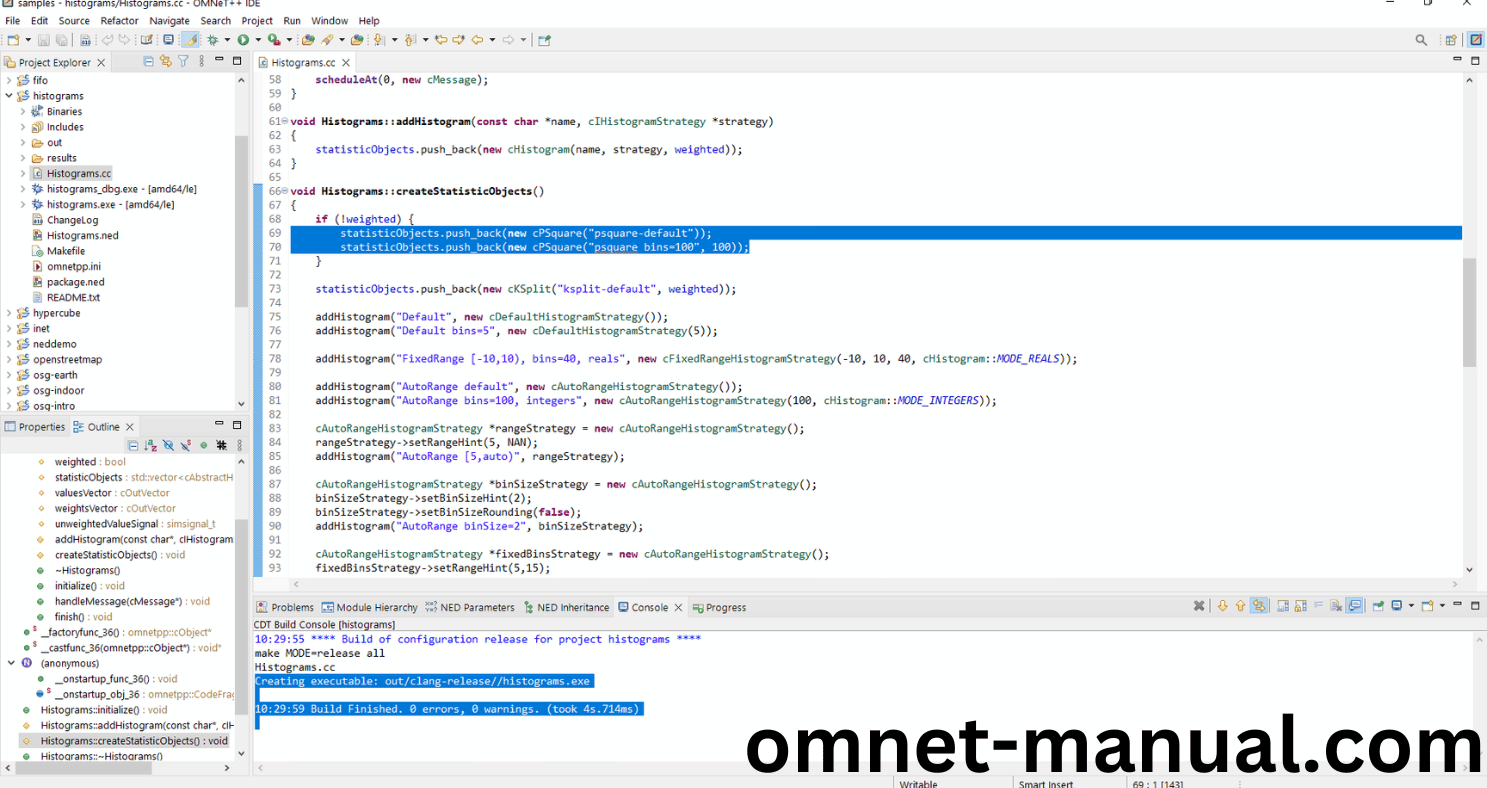The height and width of the screenshot is (788, 1487).
Task: Click the green Run button in toolbar
Action: (x=242, y=40)
